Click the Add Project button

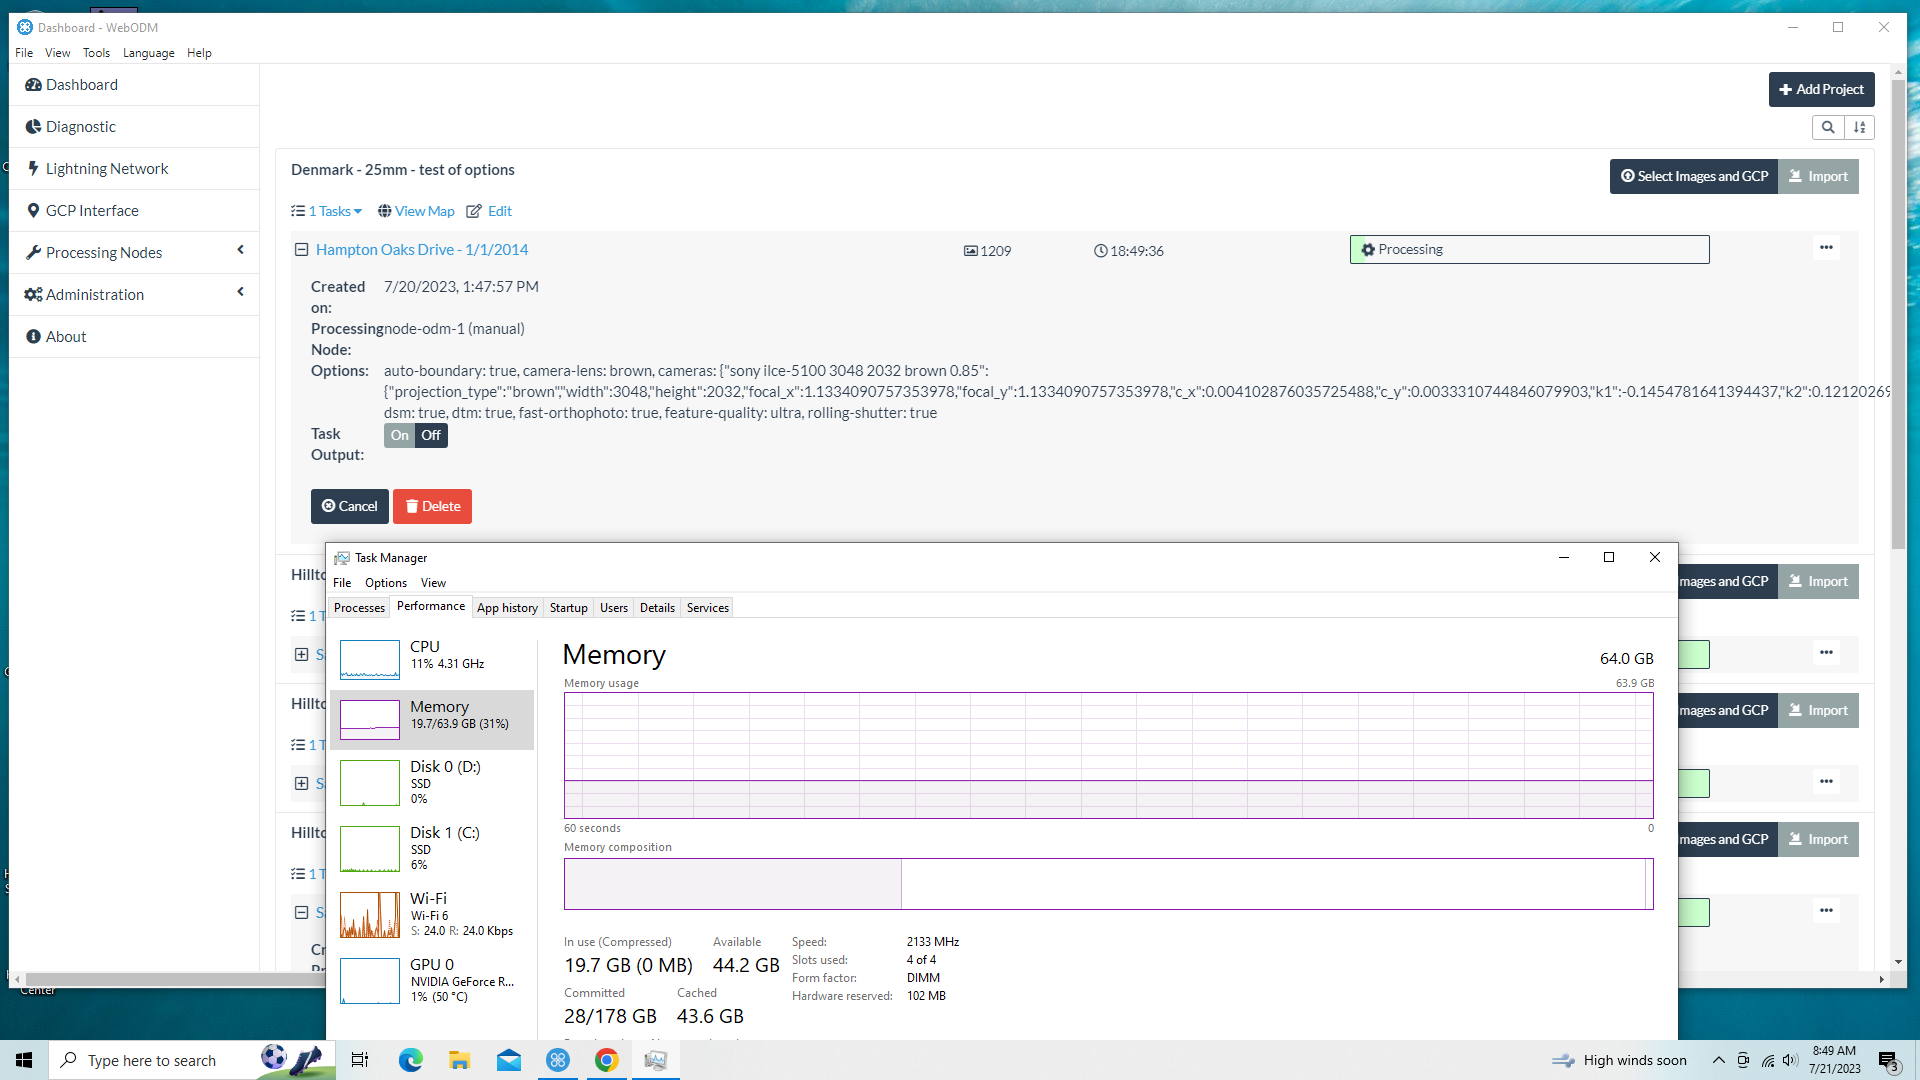(1820, 89)
